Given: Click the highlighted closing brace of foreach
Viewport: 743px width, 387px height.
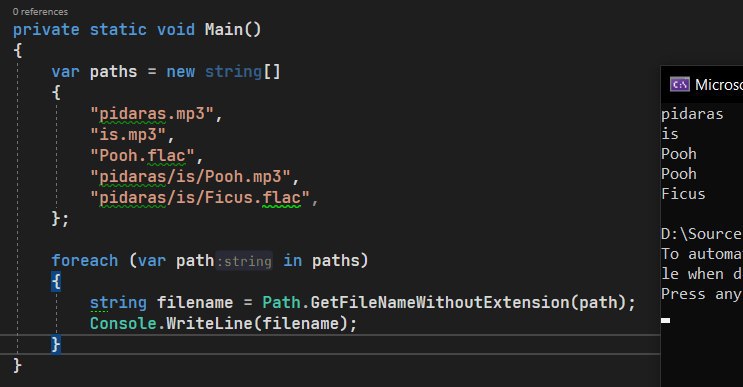Looking at the screenshot, I should (56, 344).
